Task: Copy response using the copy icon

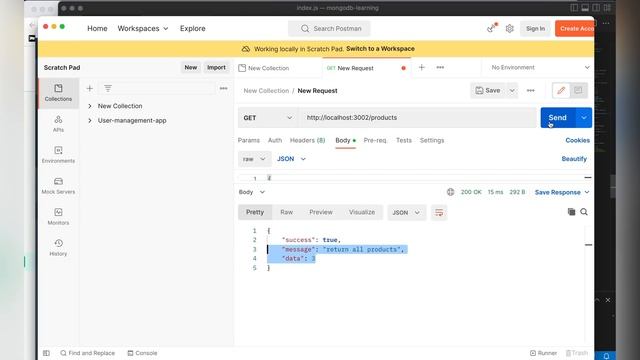Action: click(571, 212)
